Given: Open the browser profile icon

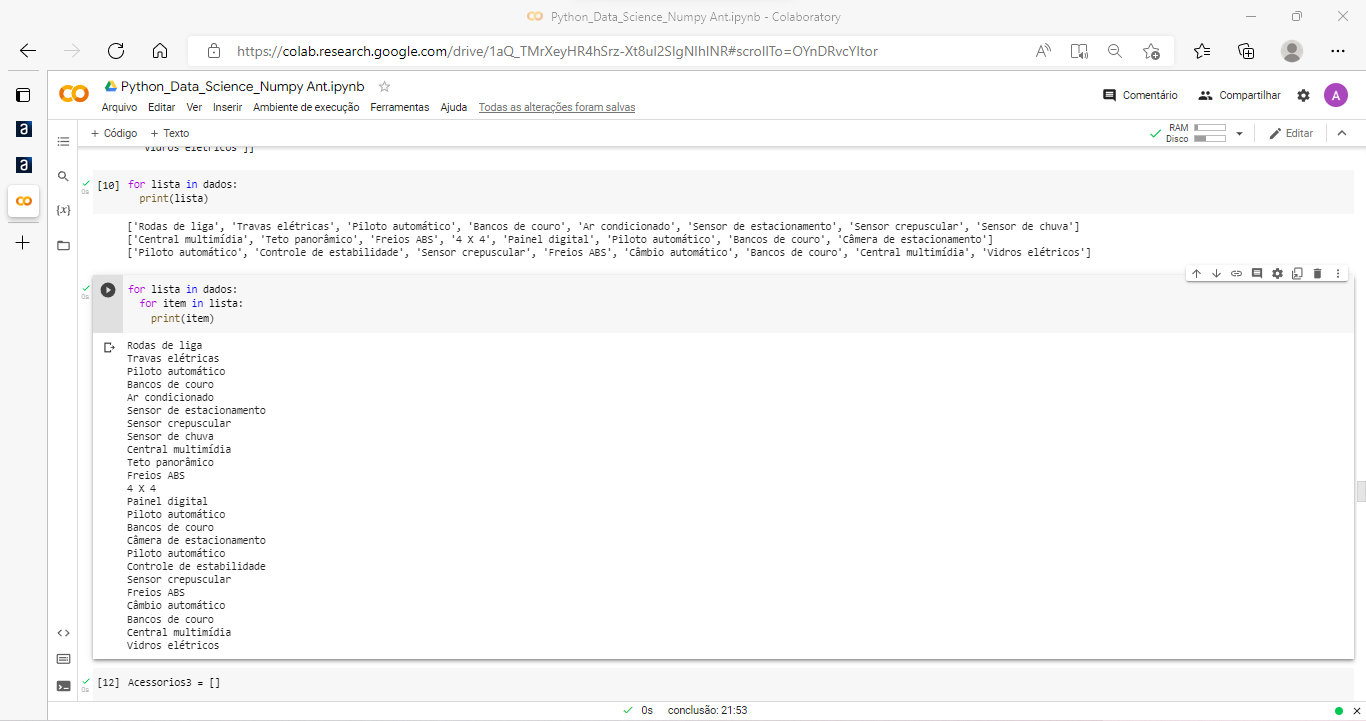Looking at the screenshot, I should (x=1292, y=51).
